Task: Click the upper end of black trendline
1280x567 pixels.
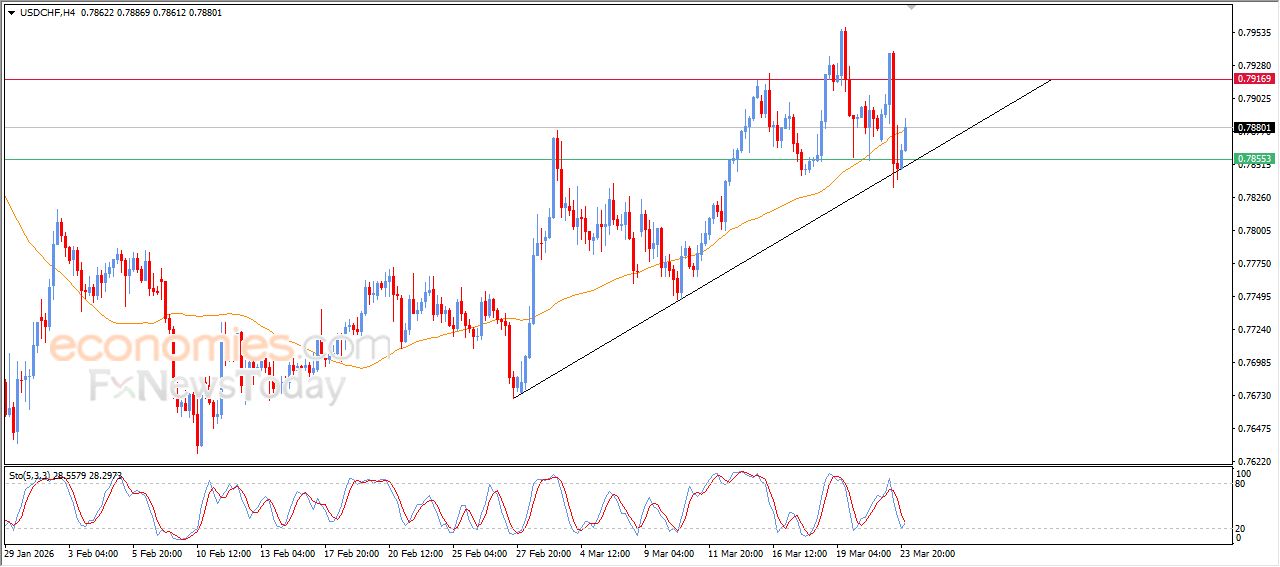Action: pyautogui.click(x=1050, y=79)
